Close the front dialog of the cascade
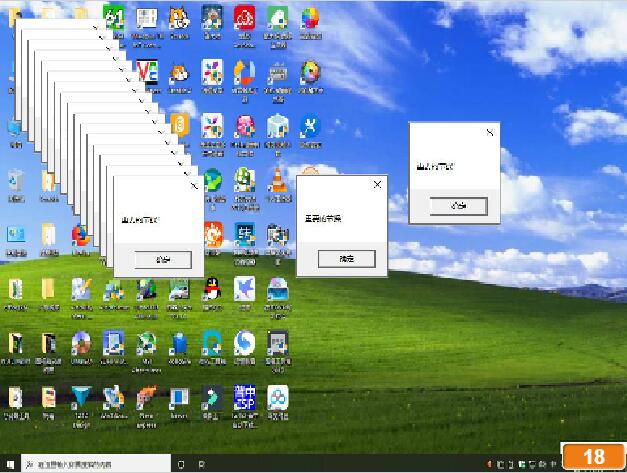This screenshot has width=627, height=473. coord(194,186)
